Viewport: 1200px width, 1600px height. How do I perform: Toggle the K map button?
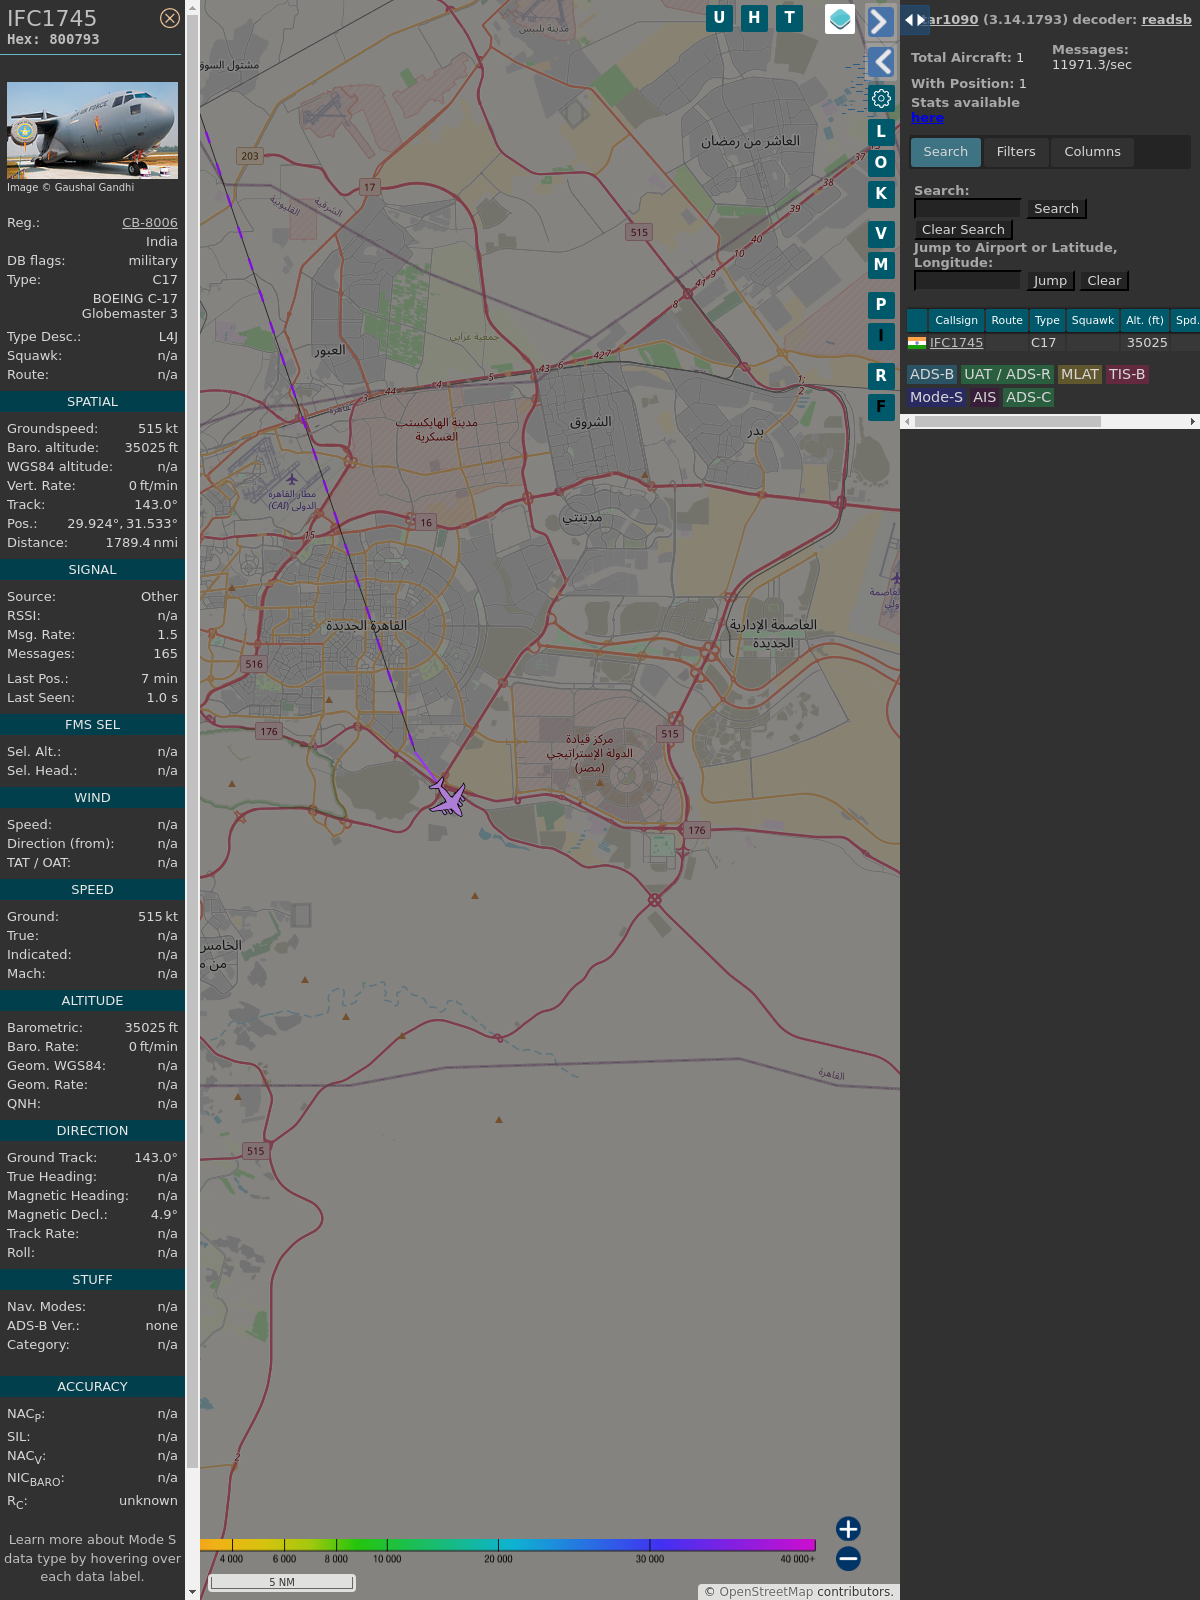point(881,194)
